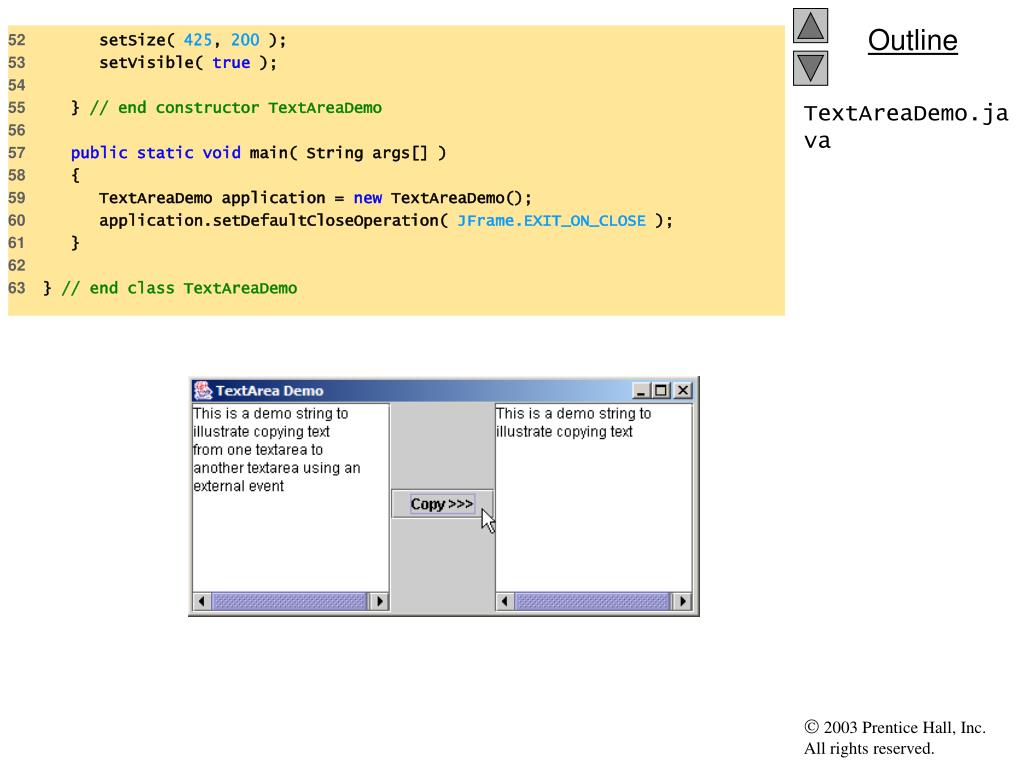The height and width of the screenshot is (768, 1024).
Task: Click the TextArea Demo window title text
Action: pos(270,391)
